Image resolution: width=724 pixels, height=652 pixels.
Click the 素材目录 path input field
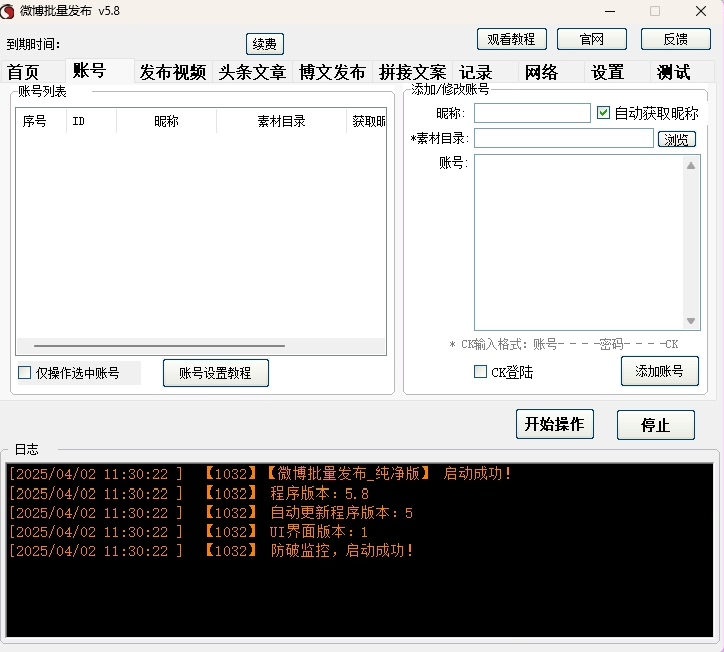563,139
